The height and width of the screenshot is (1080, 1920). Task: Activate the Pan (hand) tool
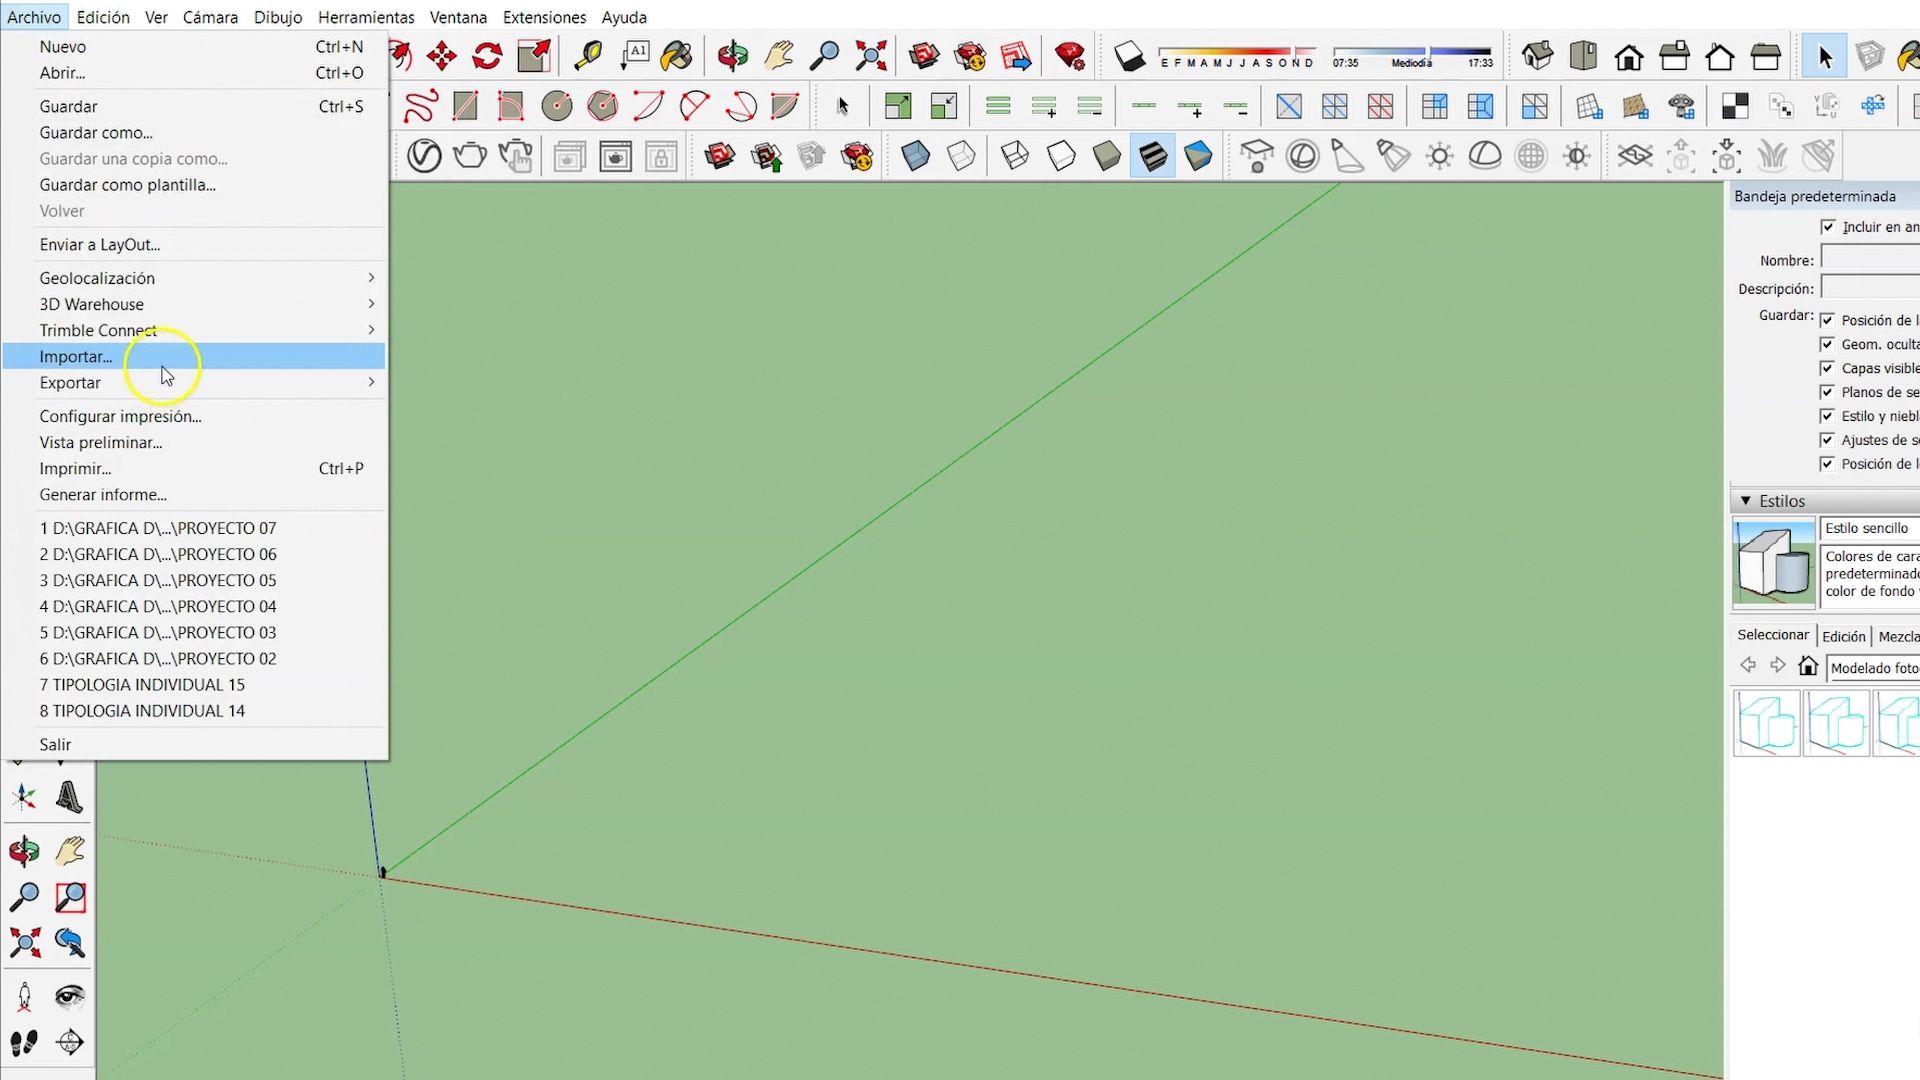click(778, 57)
